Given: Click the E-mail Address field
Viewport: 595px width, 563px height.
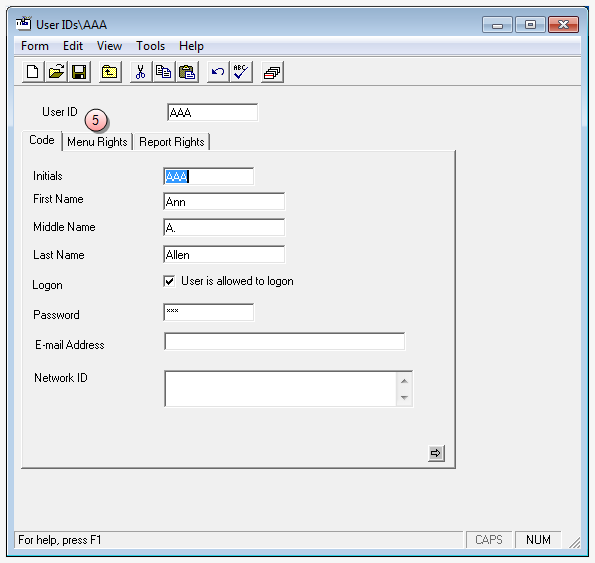Looking at the screenshot, I should coord(284,341).
